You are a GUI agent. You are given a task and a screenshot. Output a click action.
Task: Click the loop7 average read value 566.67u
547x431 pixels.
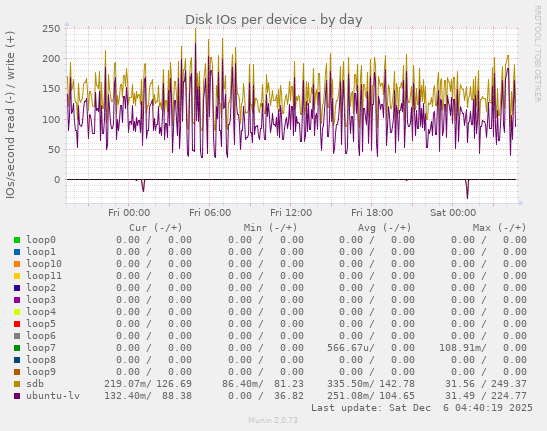348,348
